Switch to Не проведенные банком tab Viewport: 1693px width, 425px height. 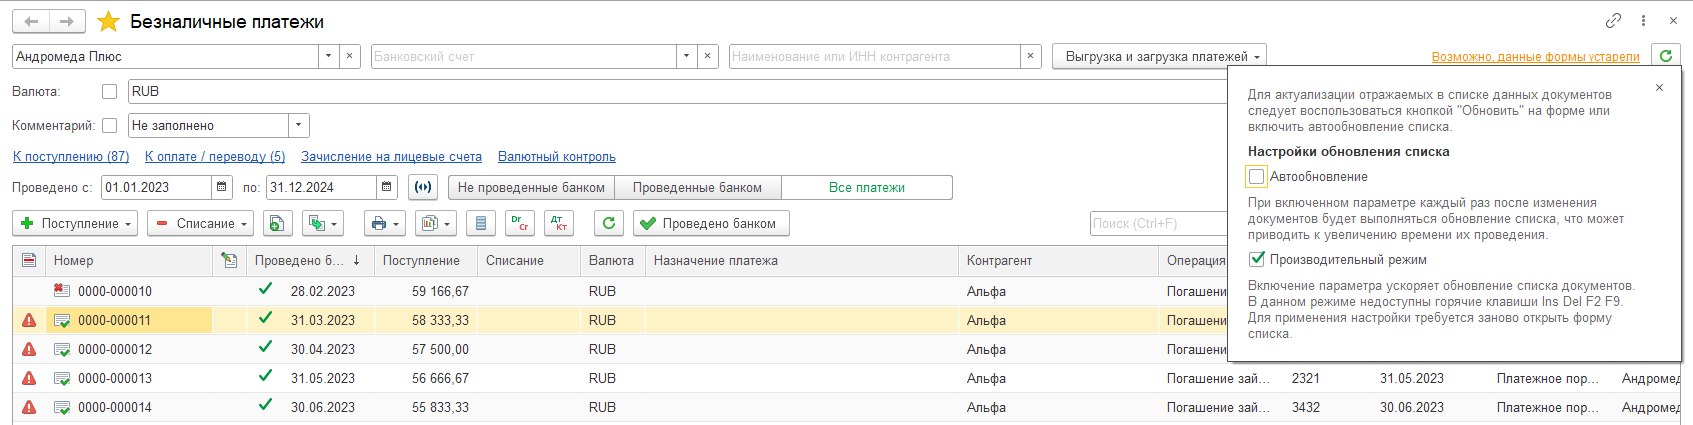coord(531,187)
